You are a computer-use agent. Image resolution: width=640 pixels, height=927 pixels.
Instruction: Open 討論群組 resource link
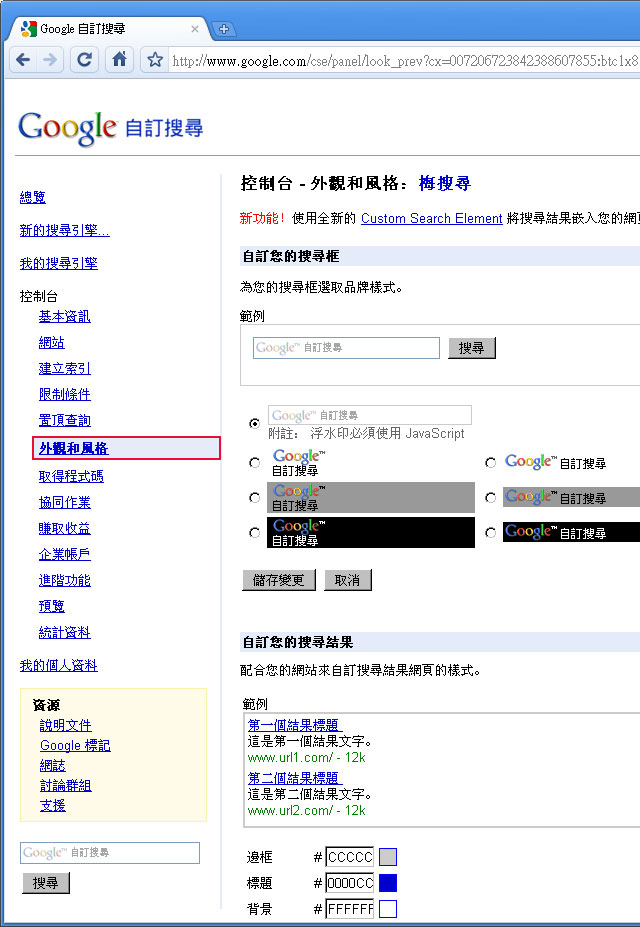66,785
